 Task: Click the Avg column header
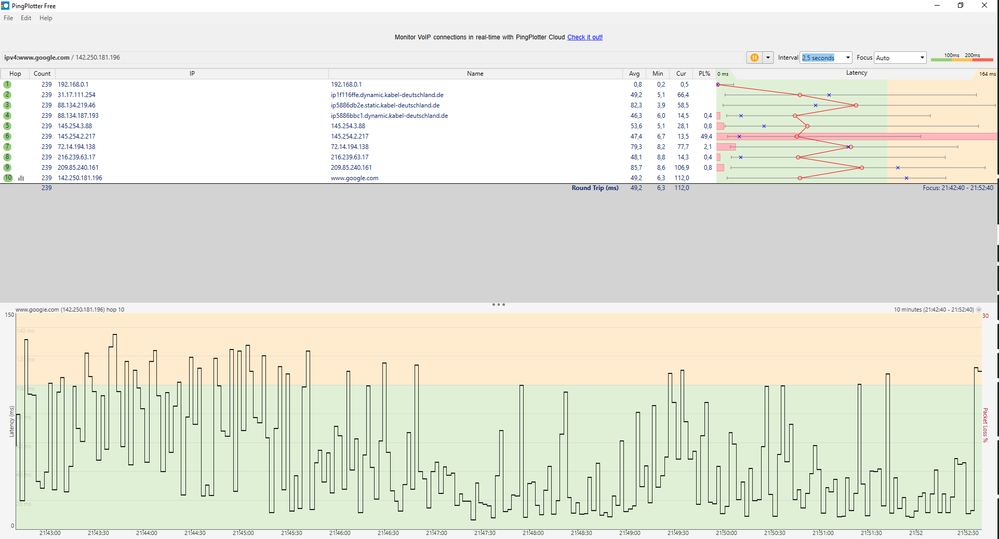click(x=634, y=73)
